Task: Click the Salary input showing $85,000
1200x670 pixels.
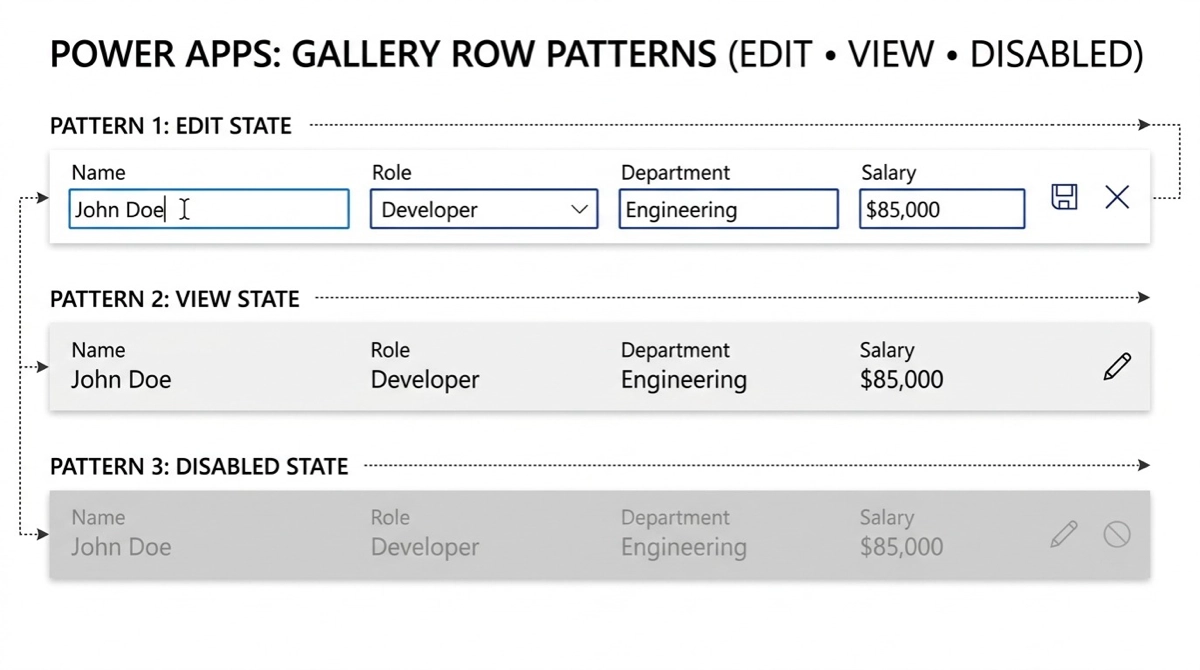Action: pos(941,210)
